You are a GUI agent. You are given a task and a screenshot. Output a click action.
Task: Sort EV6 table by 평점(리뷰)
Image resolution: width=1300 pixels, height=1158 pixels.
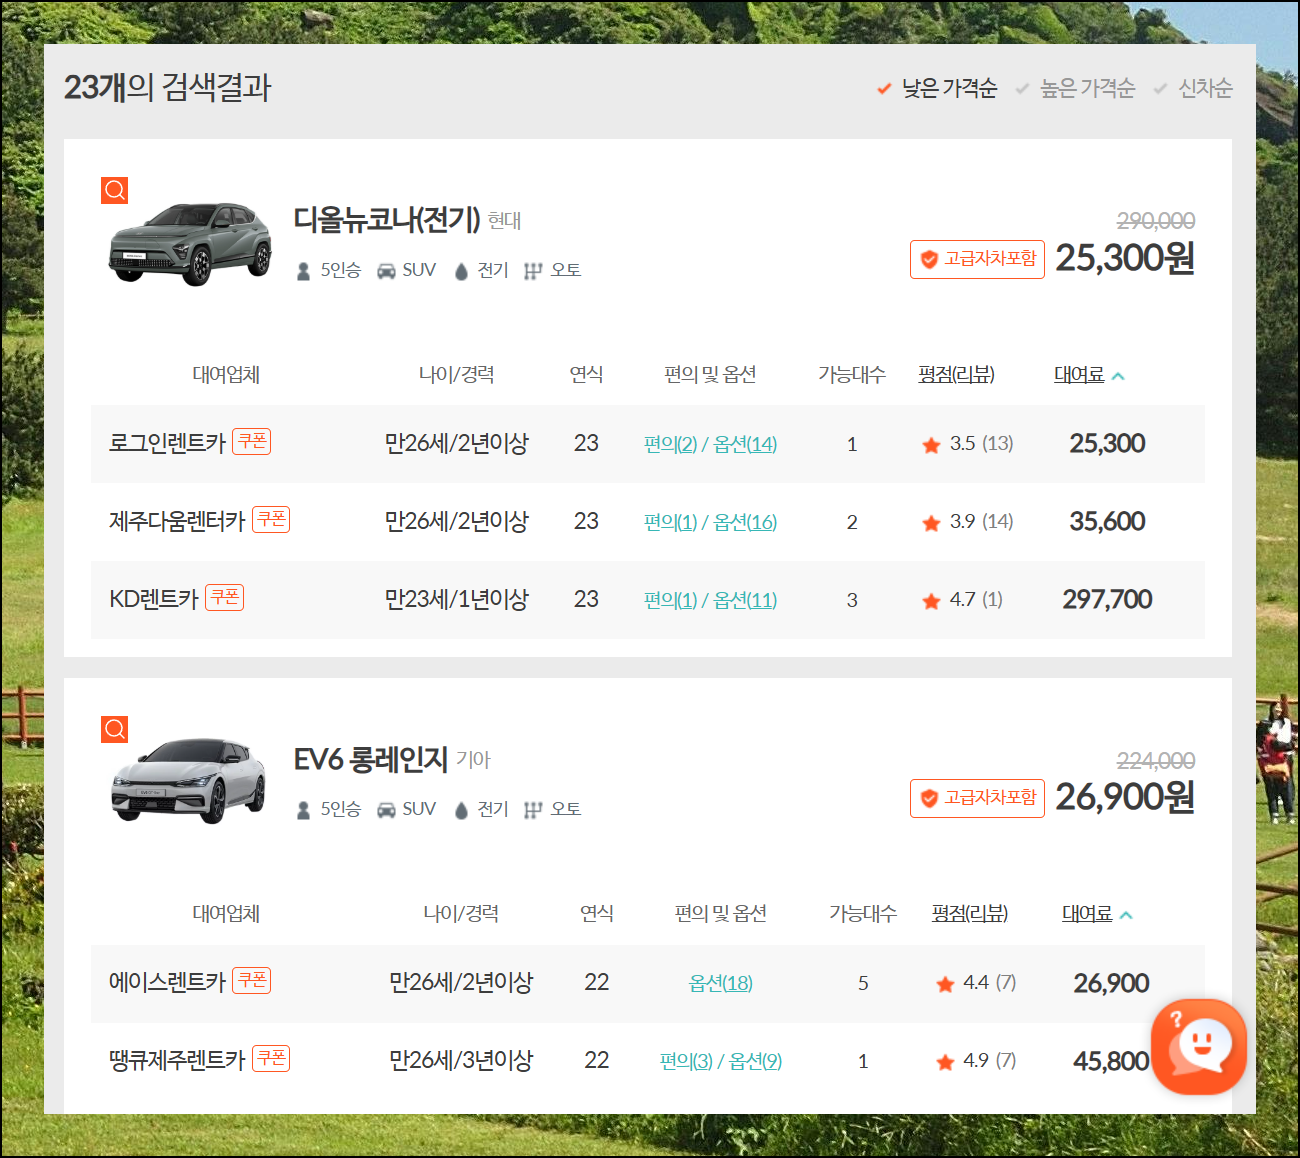970,914
